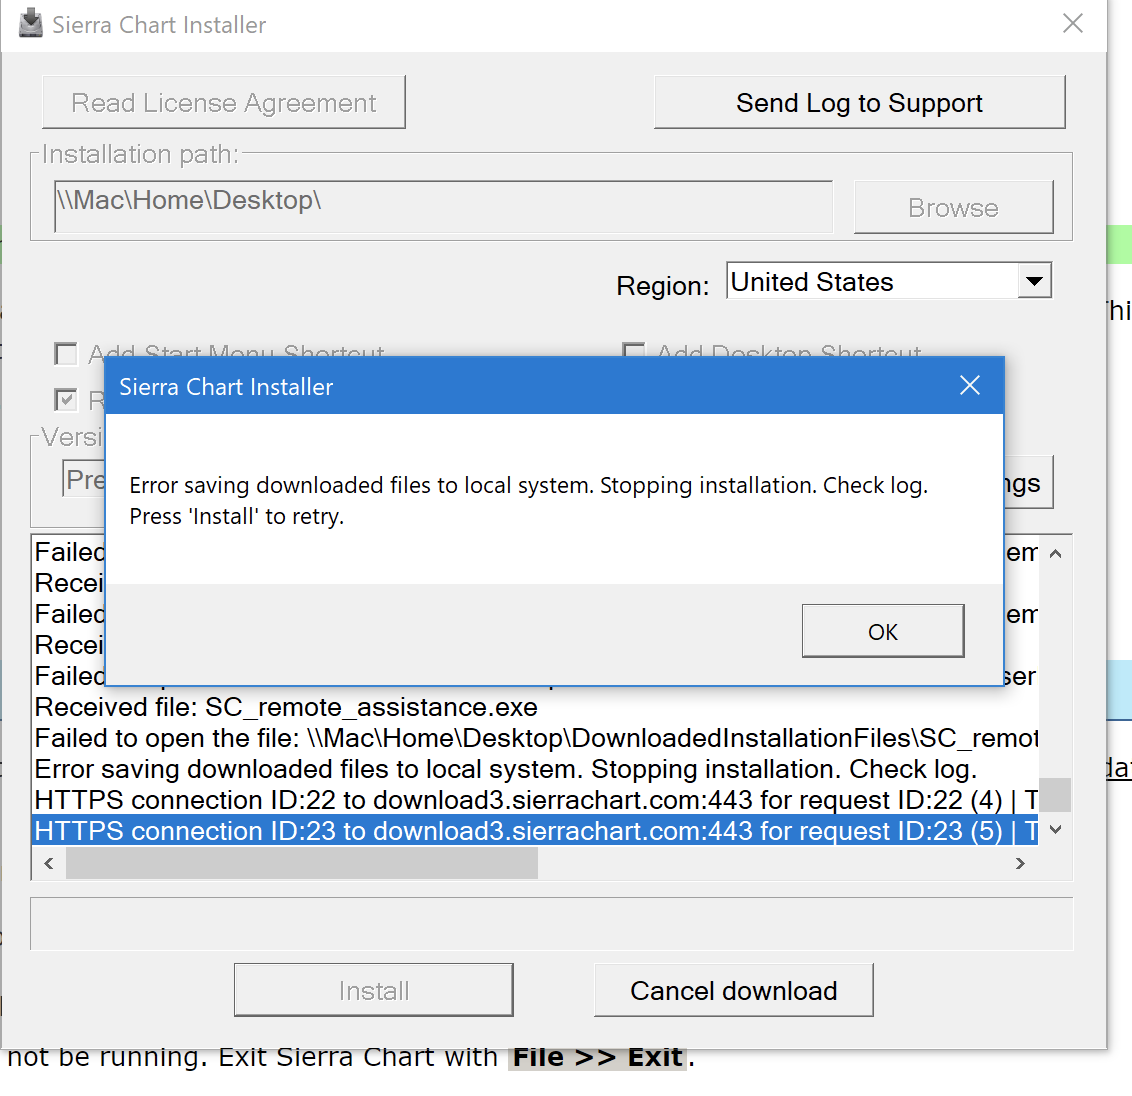The height and width of the screenshot is (1096, 1132).
Task: Close the main Sierra Chart Installer window
Action: pyautogui.click(x=1073, y=24)
